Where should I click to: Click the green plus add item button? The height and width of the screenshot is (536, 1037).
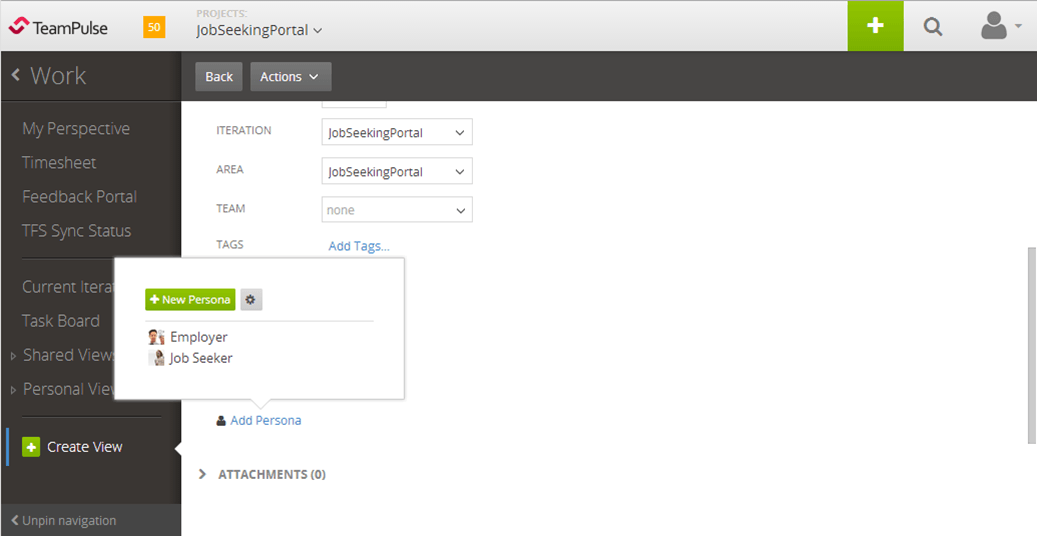[x=875, y=26]
